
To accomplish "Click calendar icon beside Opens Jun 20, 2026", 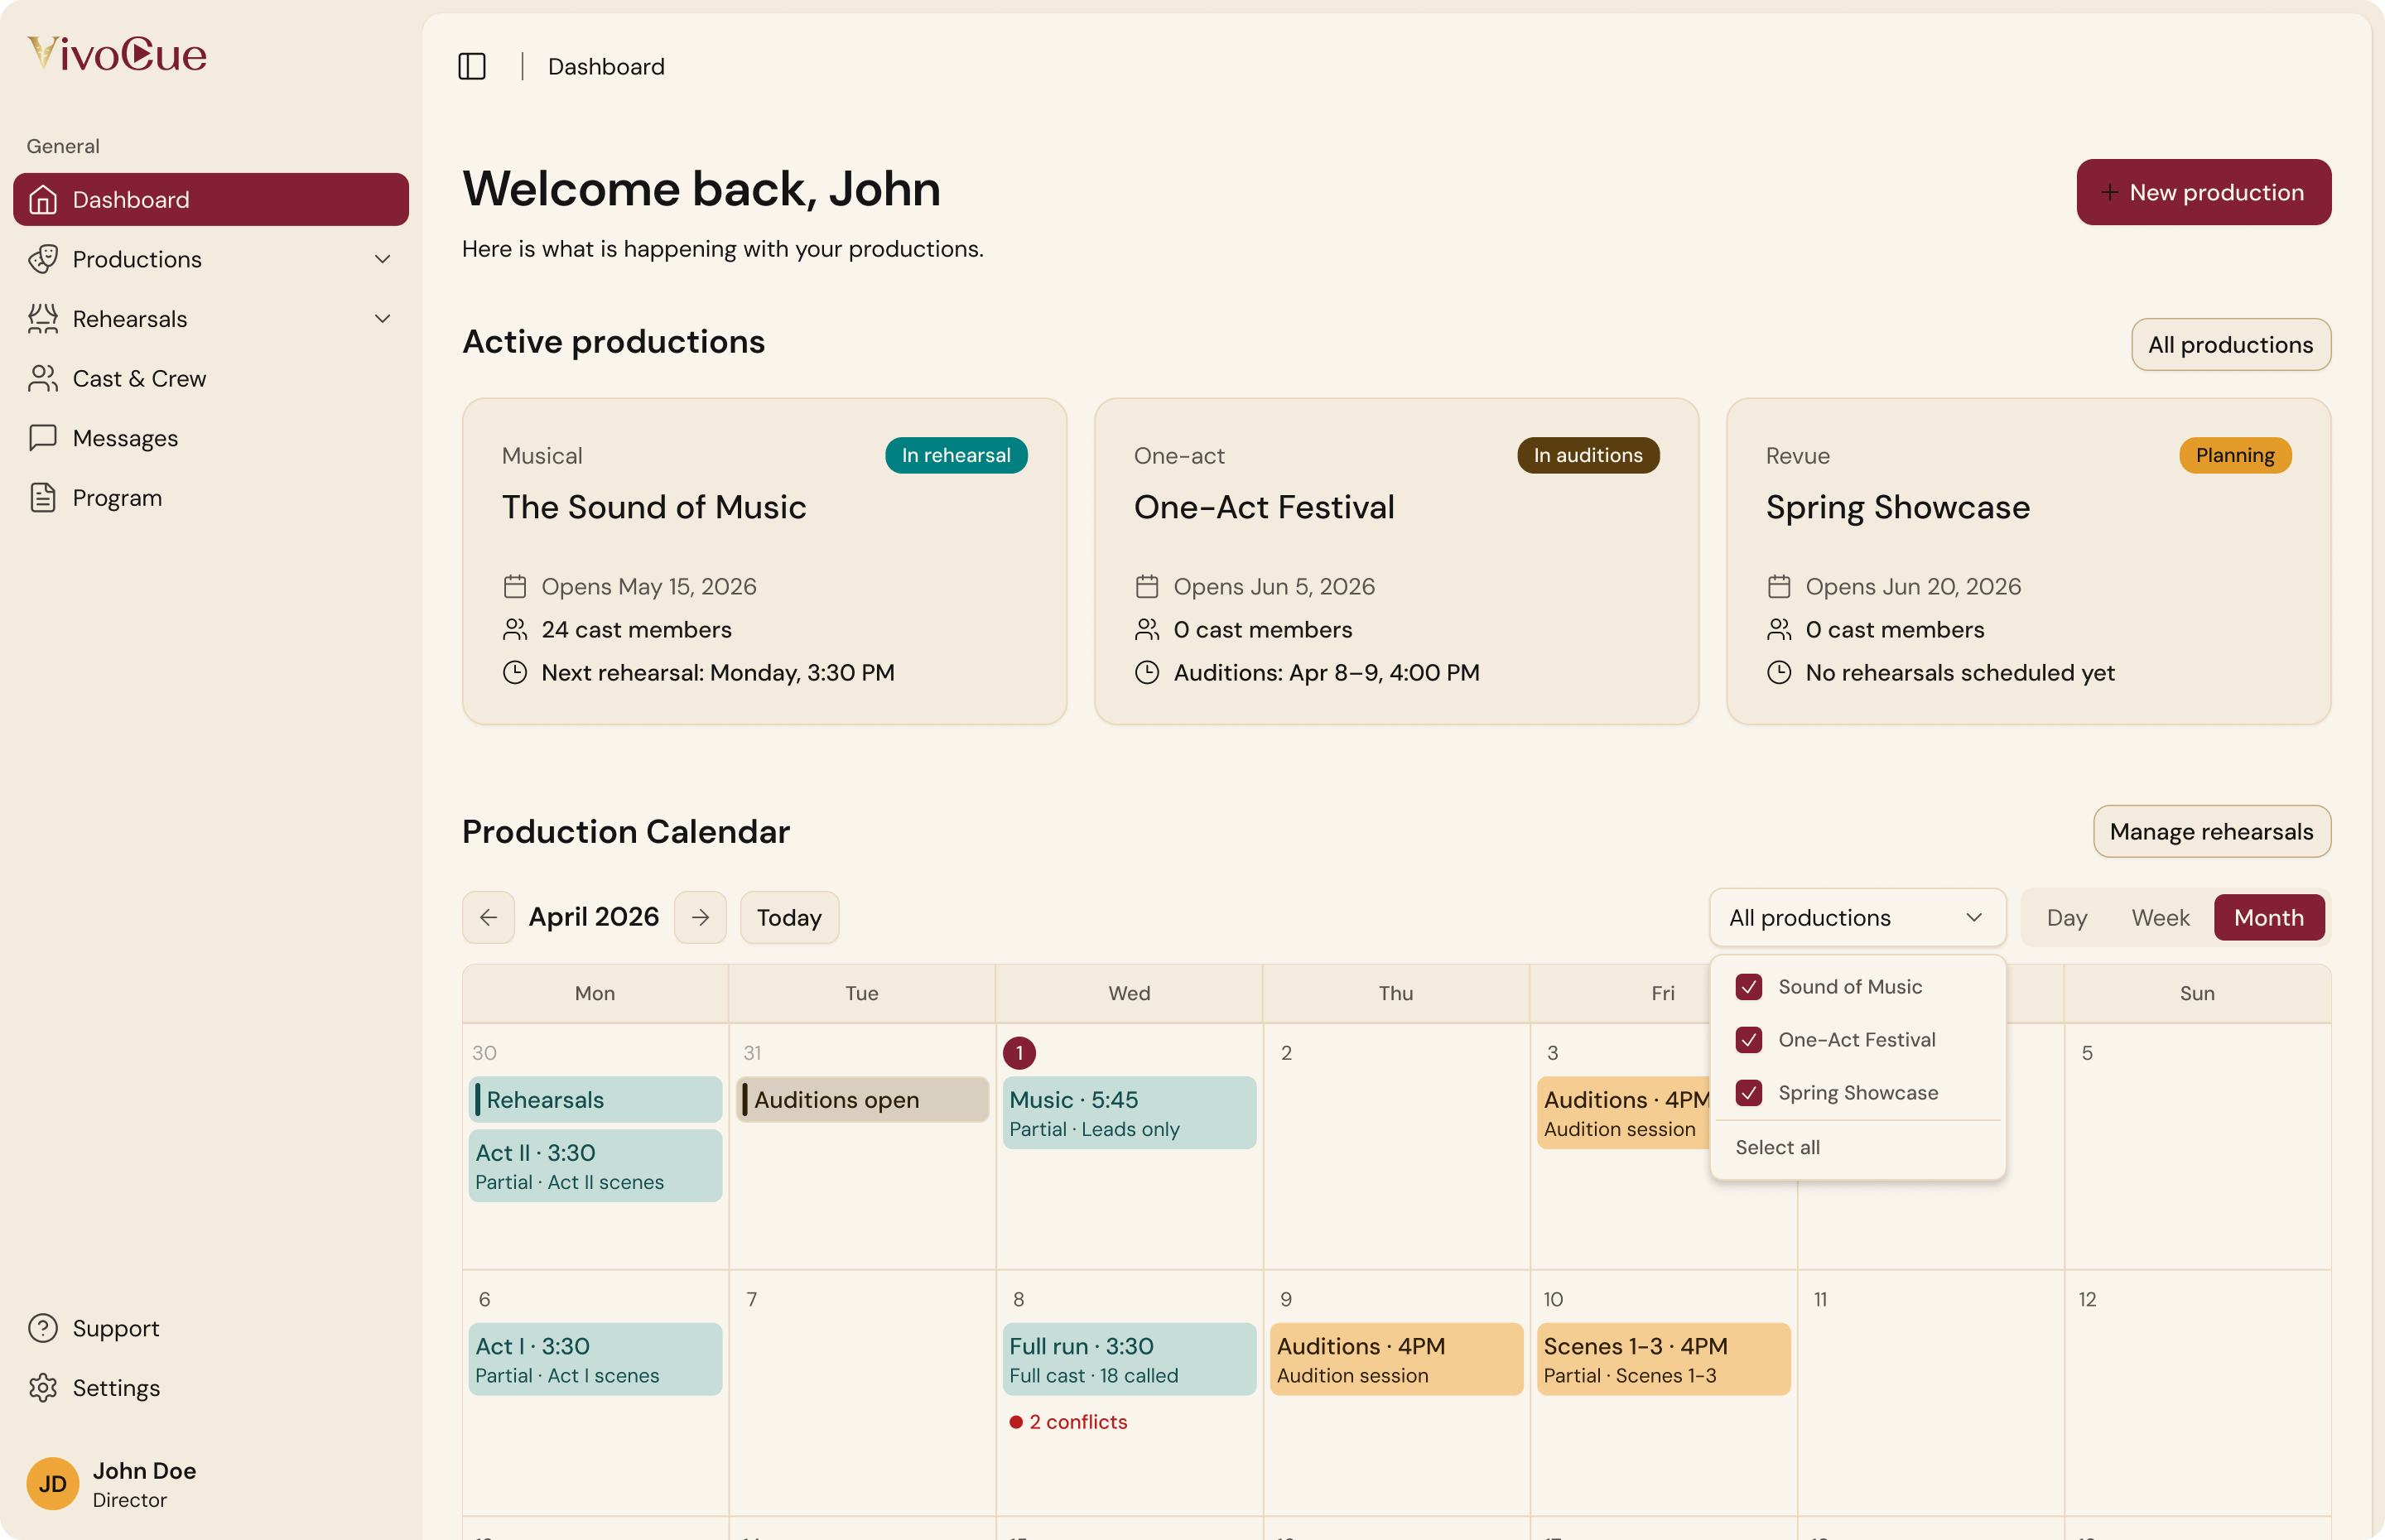I will tap(1779, 586).
